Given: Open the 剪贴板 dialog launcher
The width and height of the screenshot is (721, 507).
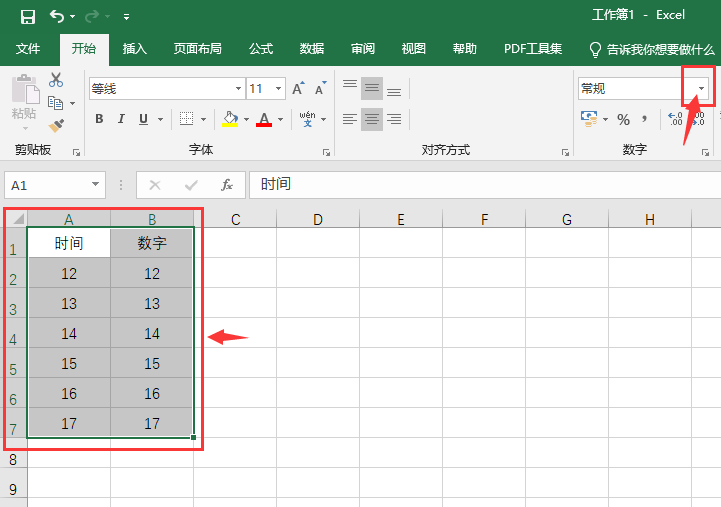Looking at the screenshot, I should (76, 152).
